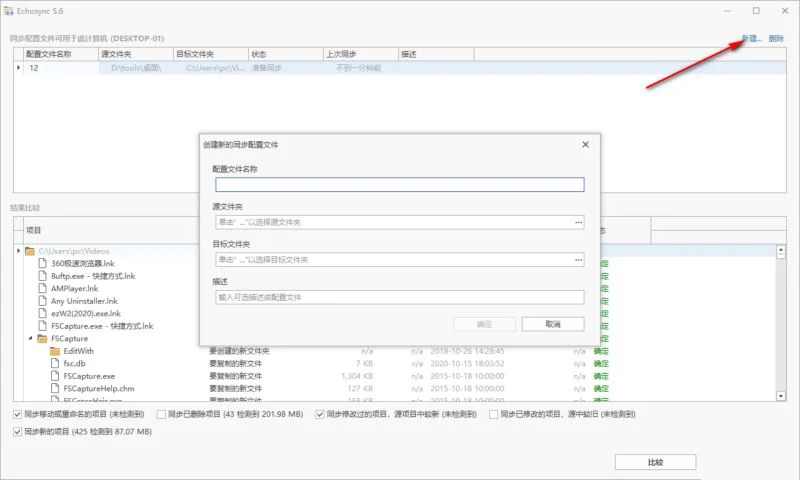The width and height of the screenshot is (800, 480).
Task: Click the source path cell D:\tools\桌面\
Action: click(136, 67)
